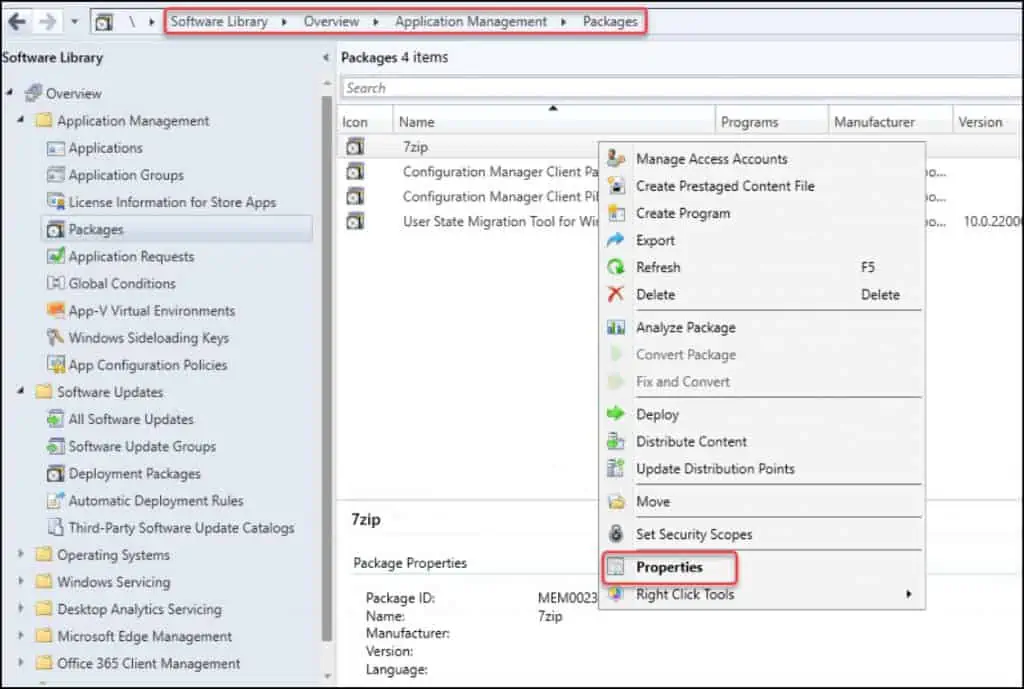Sort by the Name column header
Image resolution: width=1024 pixels, height=689 pixels.
point(554,121)
